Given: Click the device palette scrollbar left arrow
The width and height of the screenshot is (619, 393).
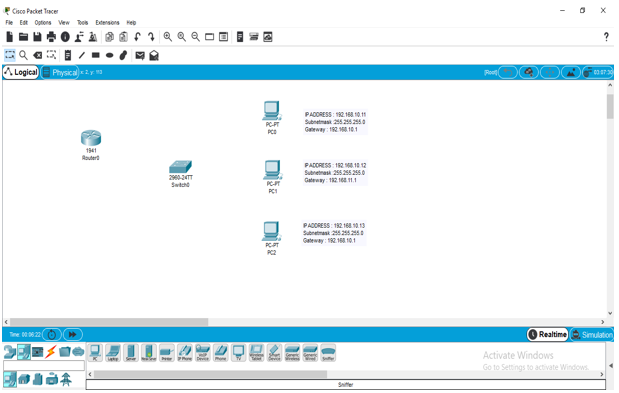Looking at the screenshot, I should (x=90, y=374).
